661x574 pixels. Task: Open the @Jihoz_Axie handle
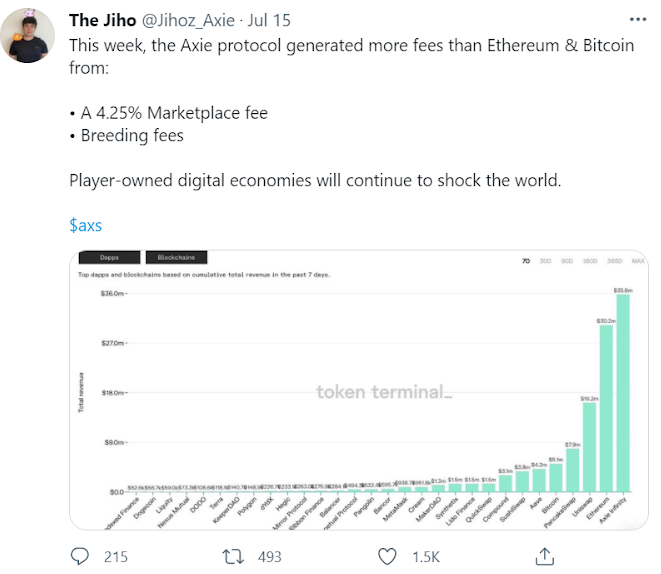pyautogui.click(x=188, y=20)
